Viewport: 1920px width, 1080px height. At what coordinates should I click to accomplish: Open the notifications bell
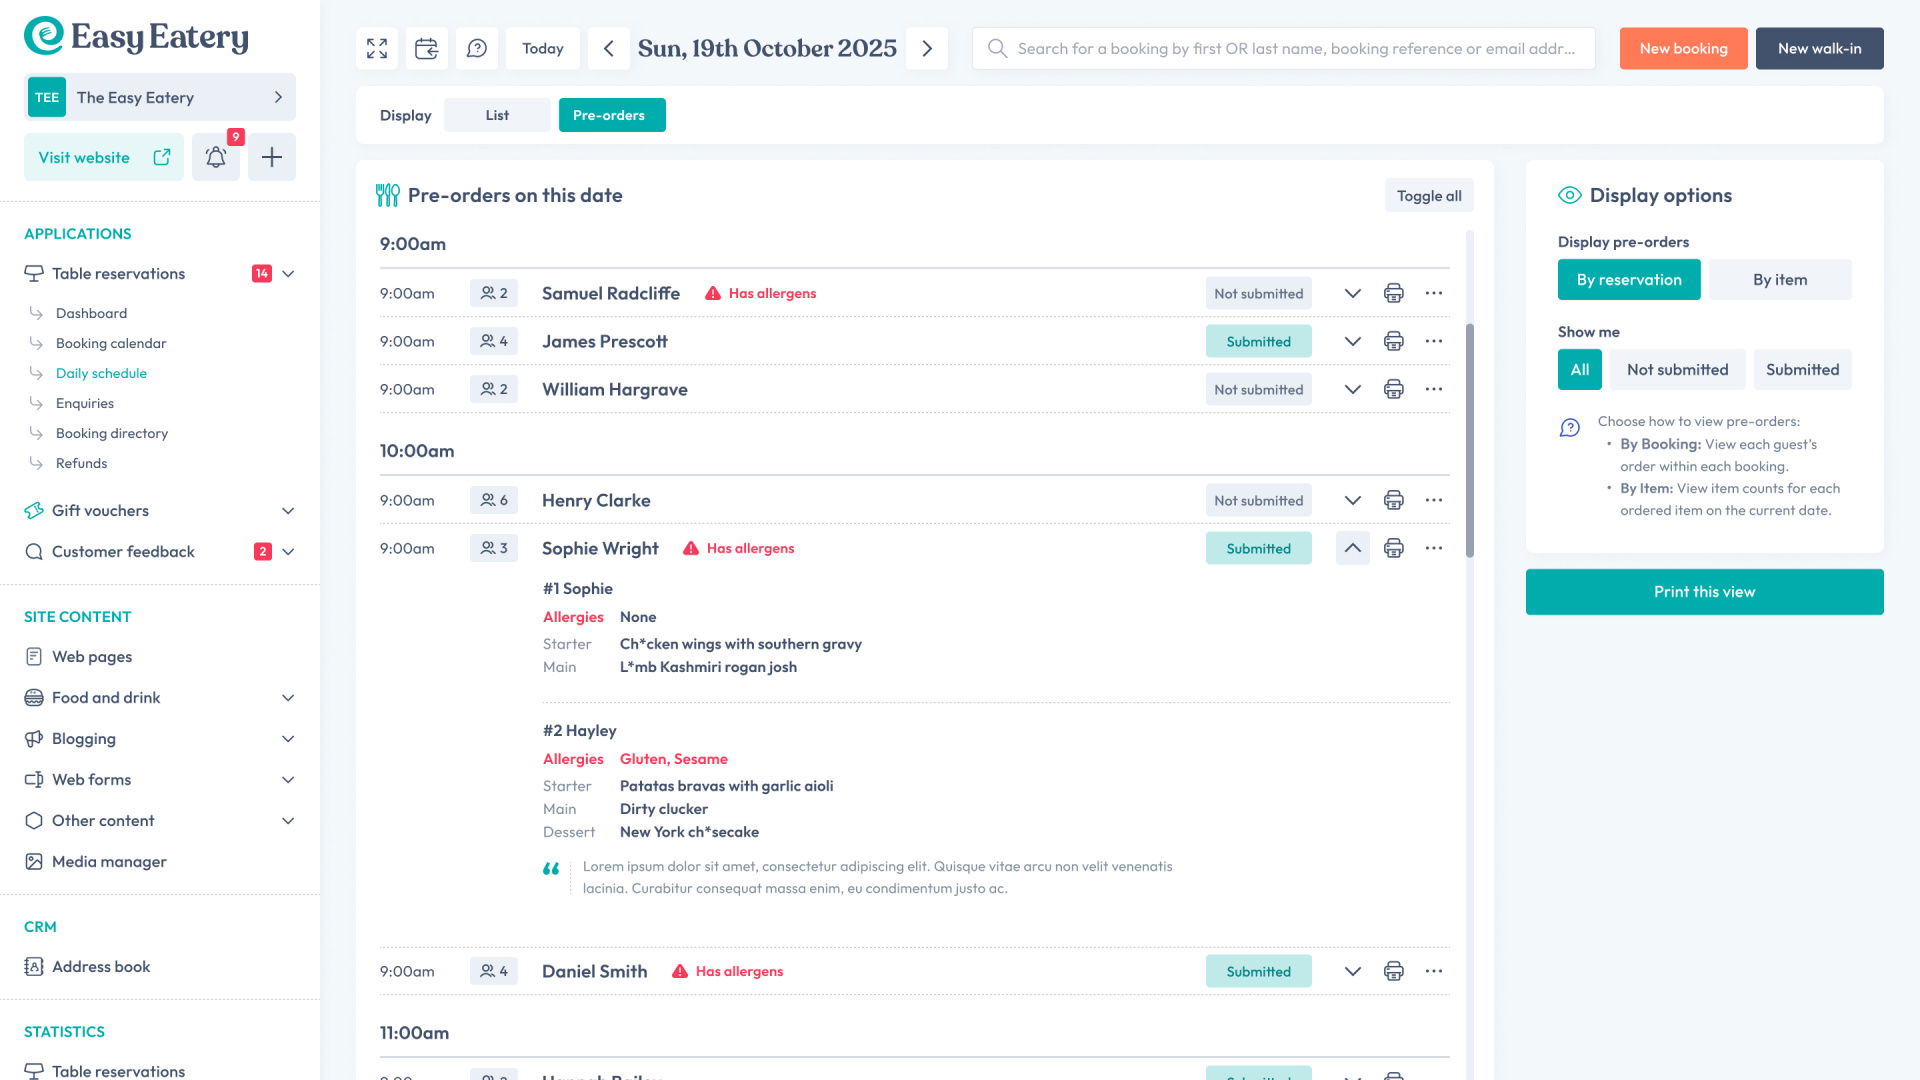point(216,157)
